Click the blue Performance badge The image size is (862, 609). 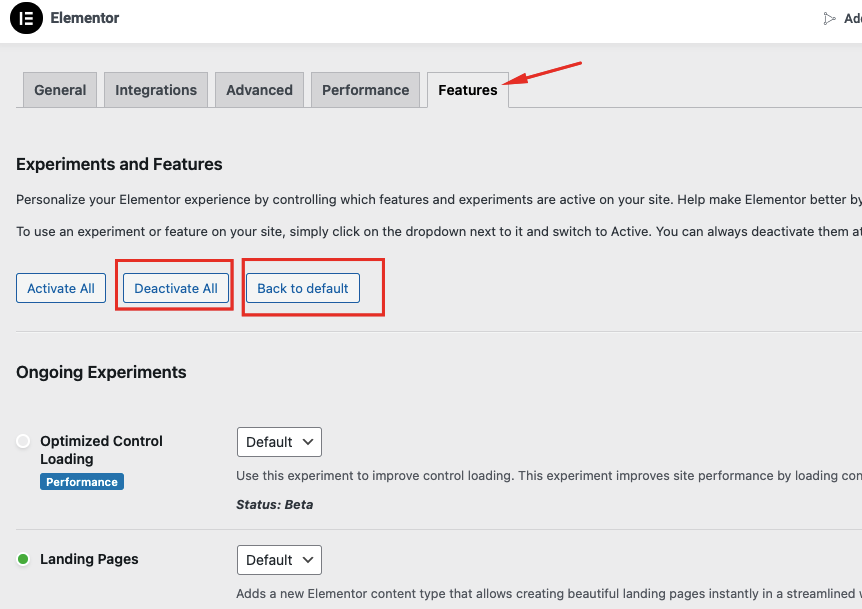[x=81, y=481]
